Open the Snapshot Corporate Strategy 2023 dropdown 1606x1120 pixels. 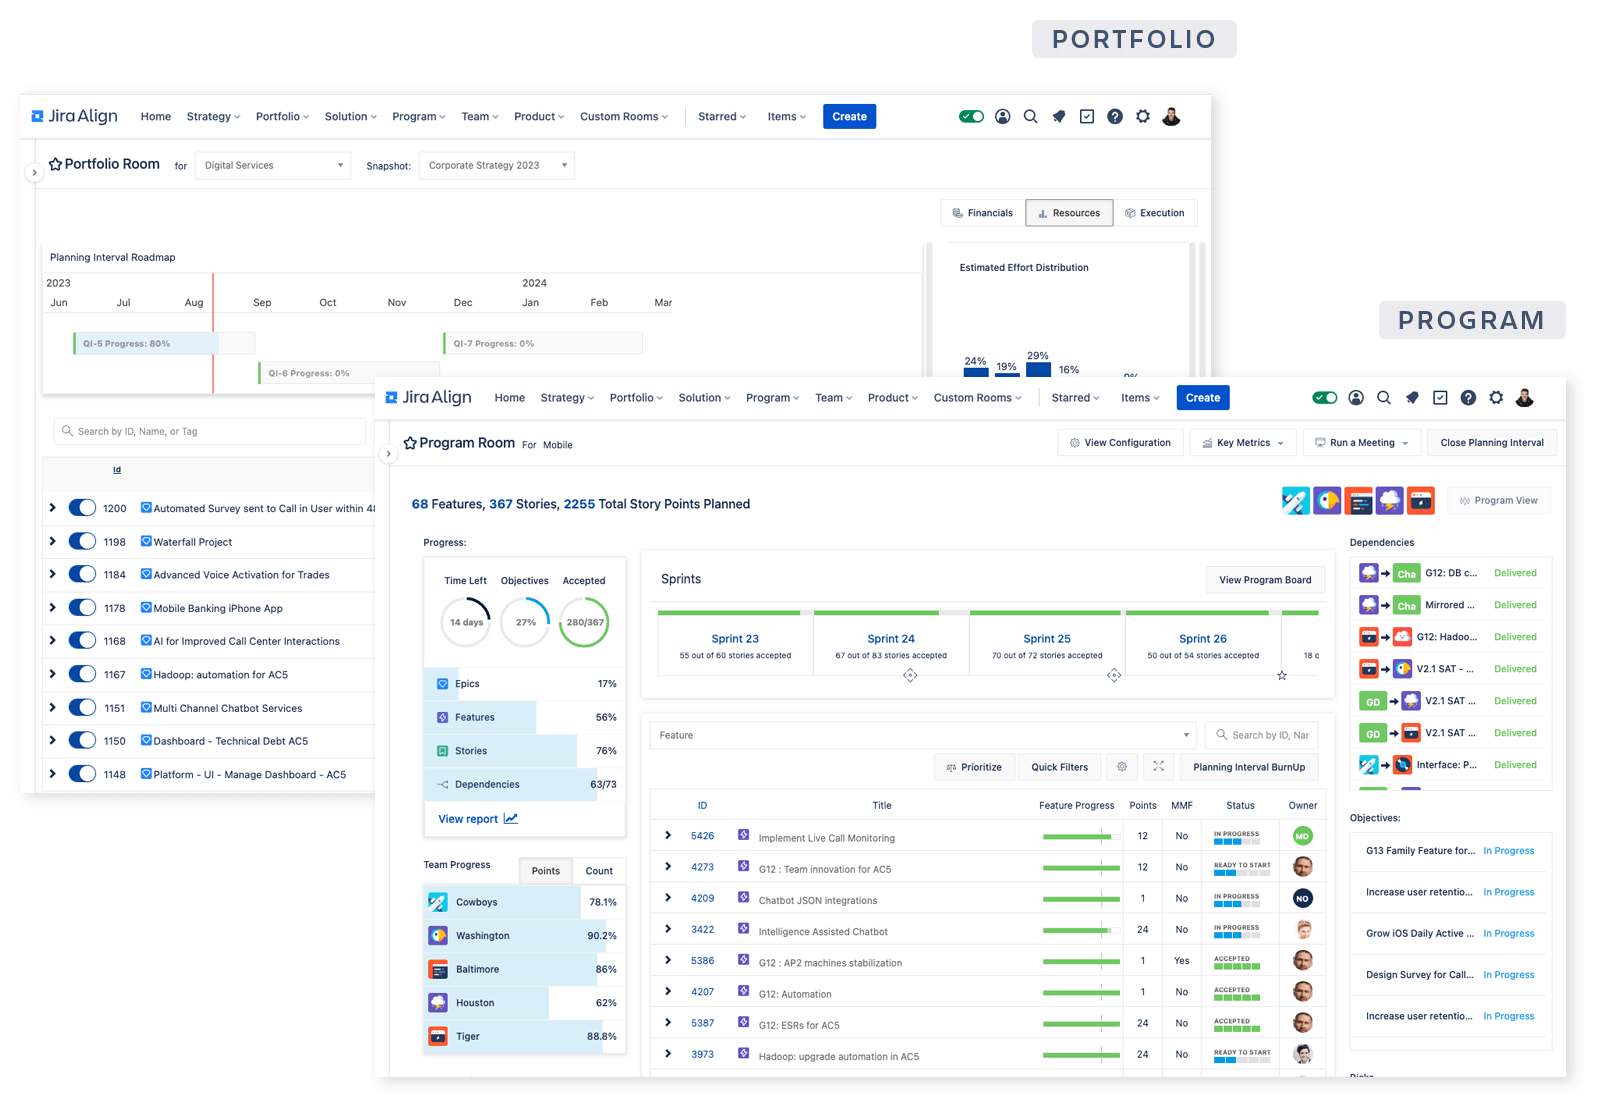(496, 165)
